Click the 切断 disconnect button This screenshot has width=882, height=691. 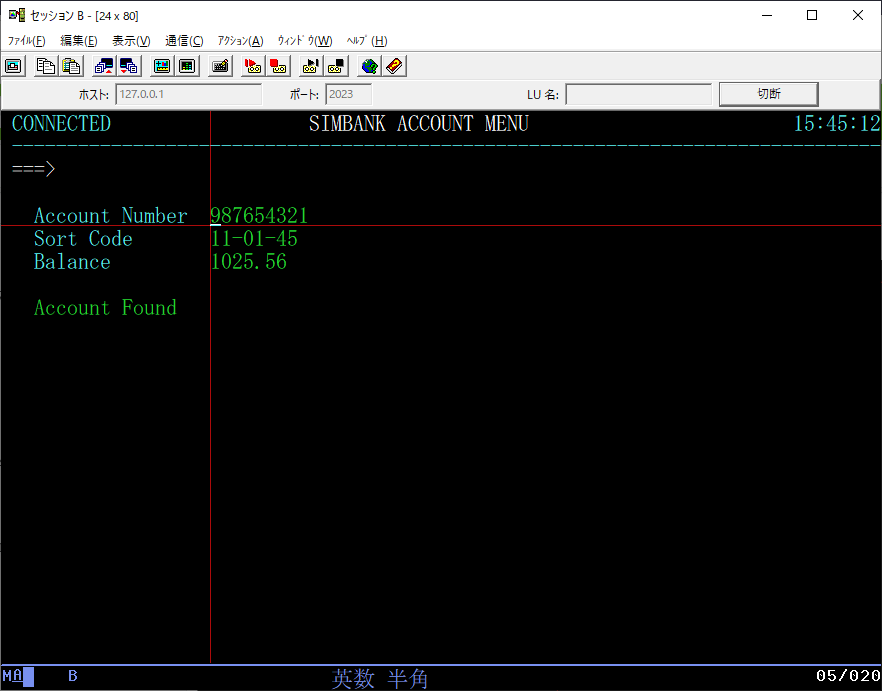[768, 94]
